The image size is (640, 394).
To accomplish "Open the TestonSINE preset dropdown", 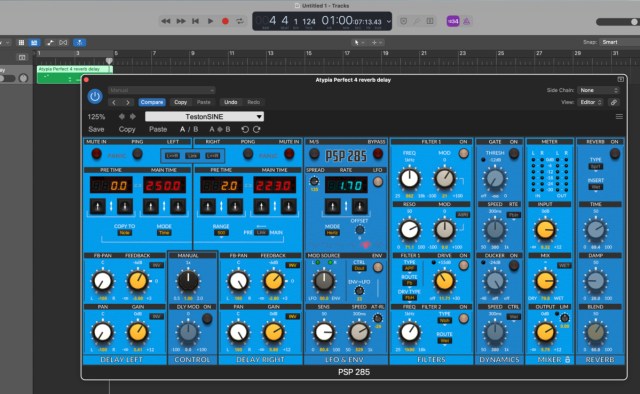I will 204,117.
